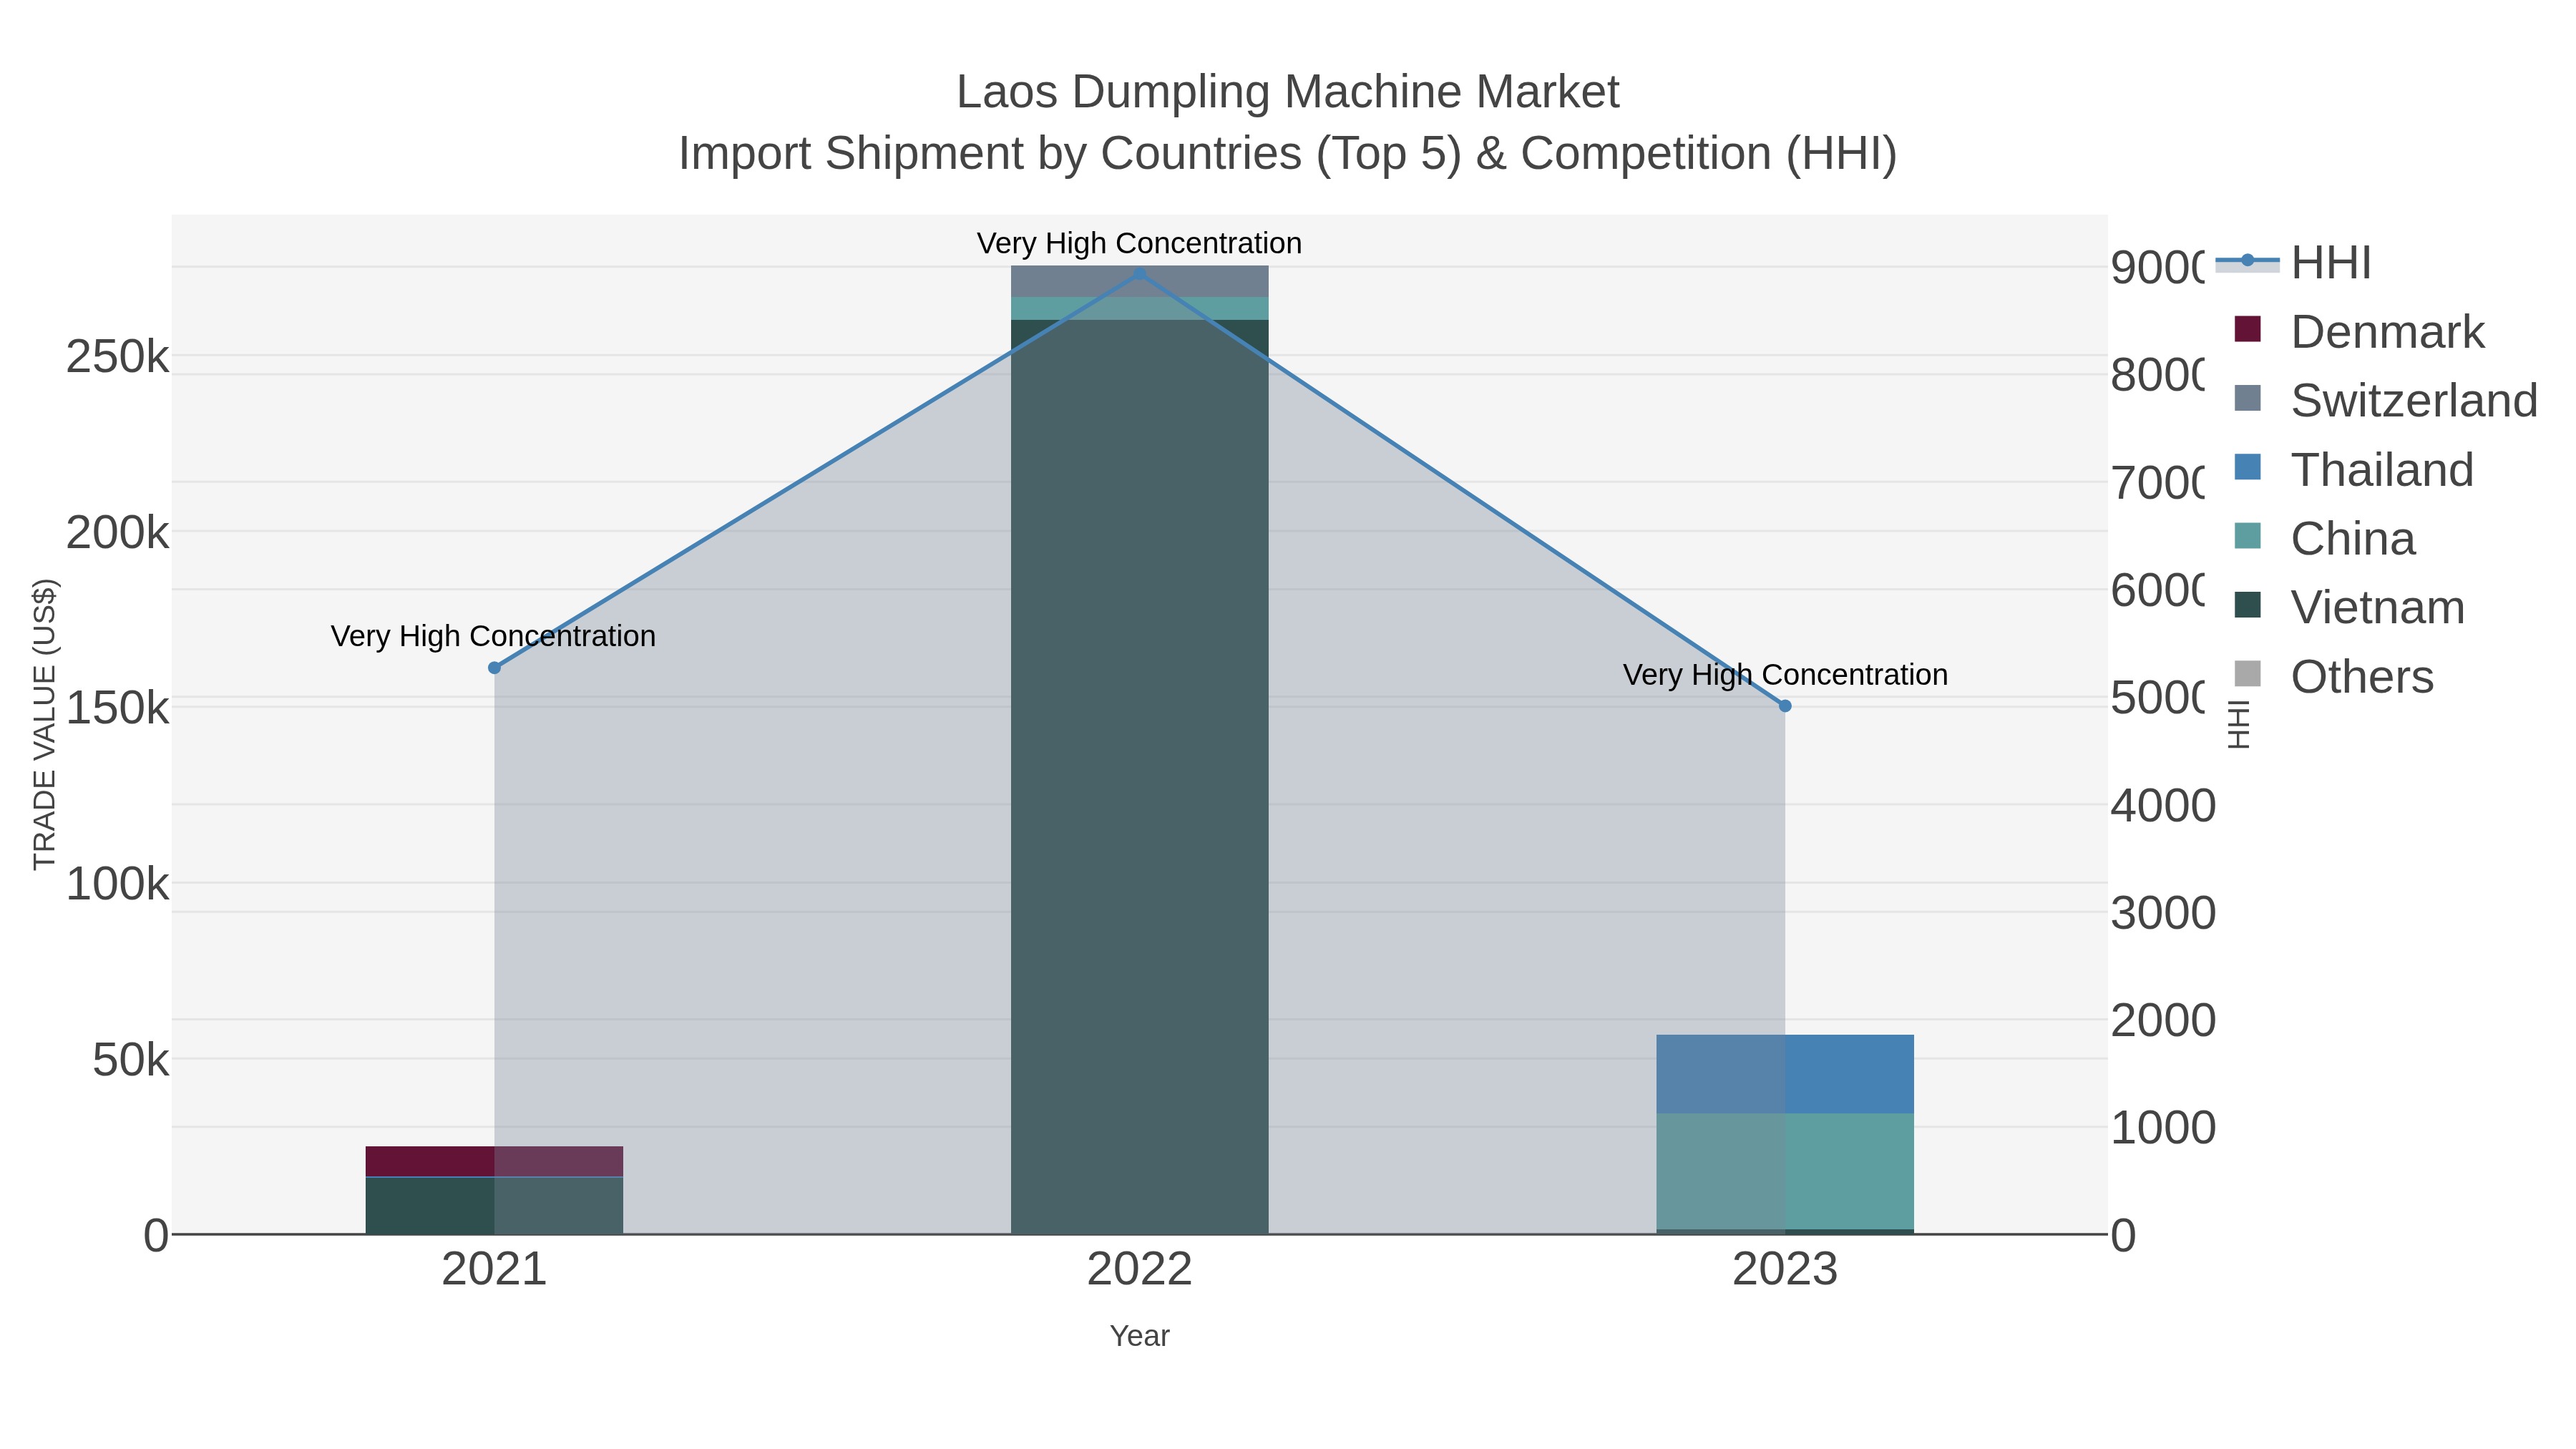Click the Vietnam dark green legend swatch
The height and width of the screenshot is (1449, 2576).
2247,605
